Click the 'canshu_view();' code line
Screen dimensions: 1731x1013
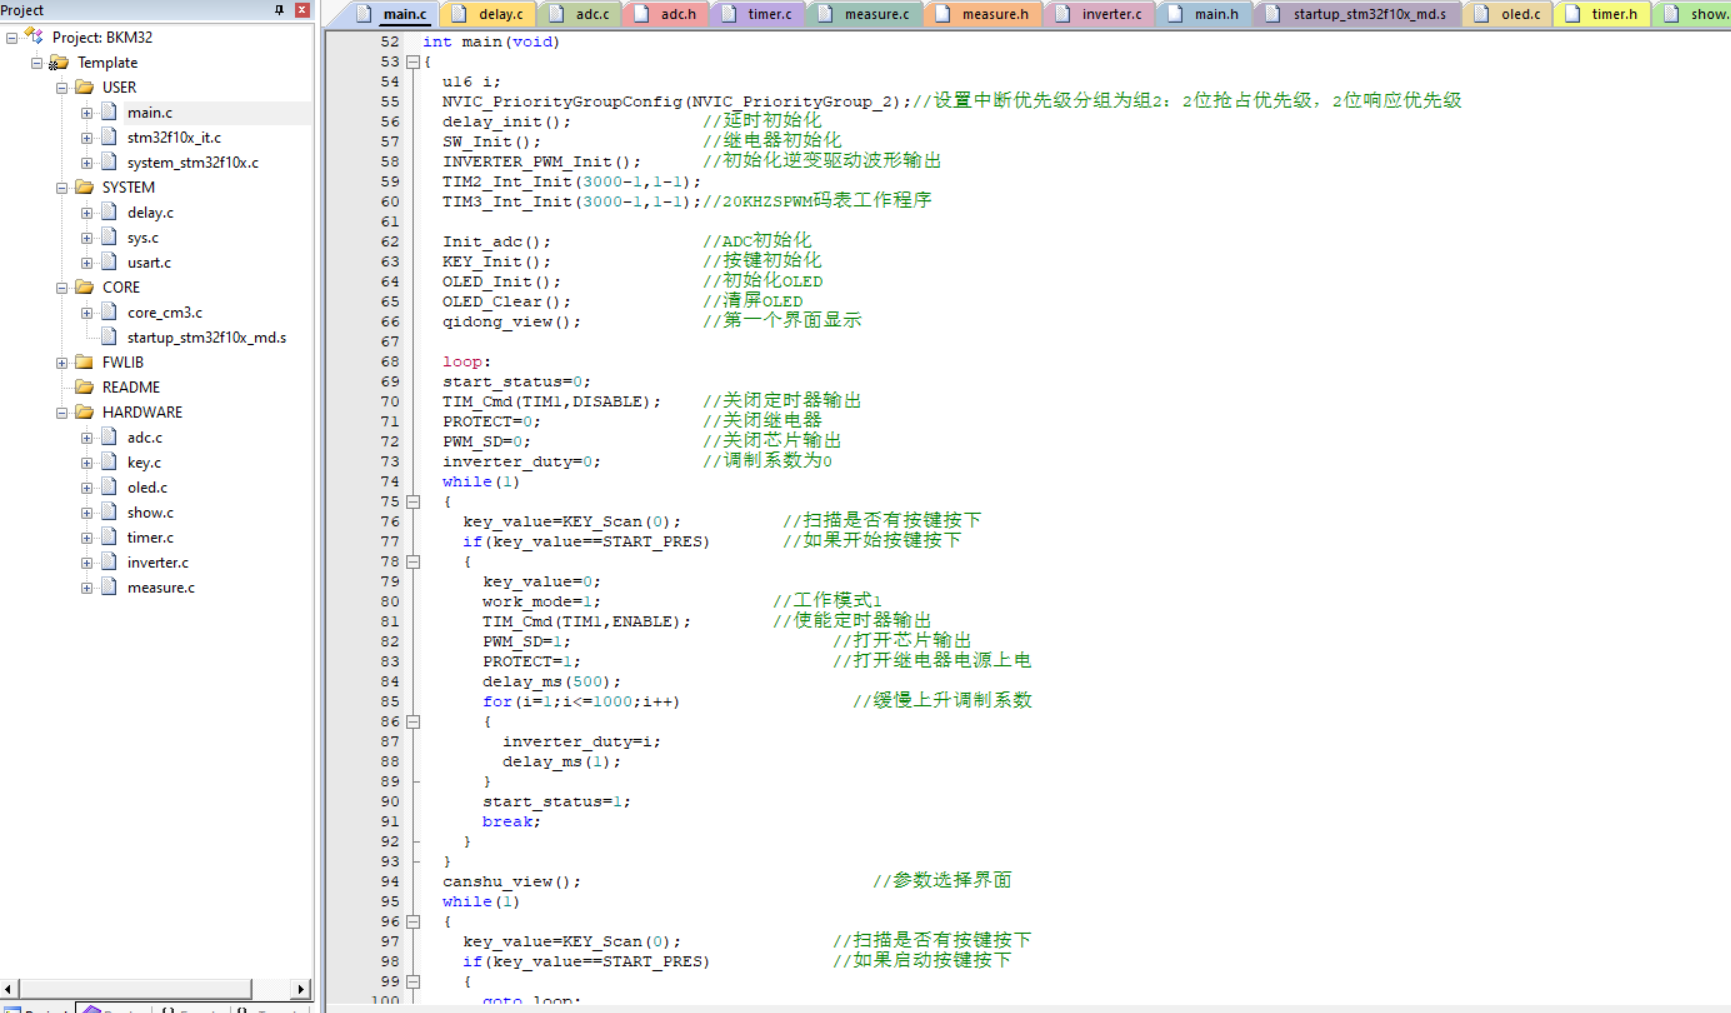tap(512, 882)
